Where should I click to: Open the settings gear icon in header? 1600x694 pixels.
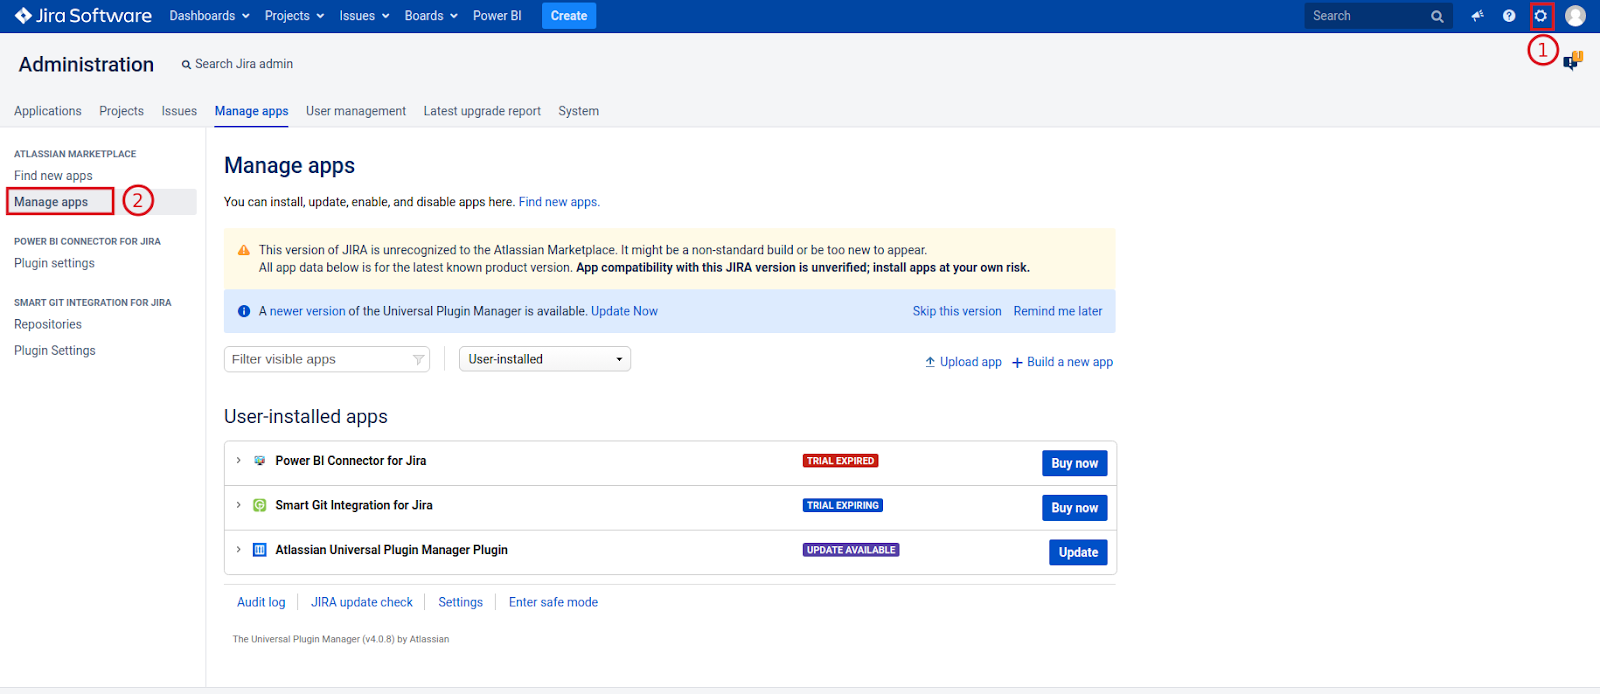1540,16
